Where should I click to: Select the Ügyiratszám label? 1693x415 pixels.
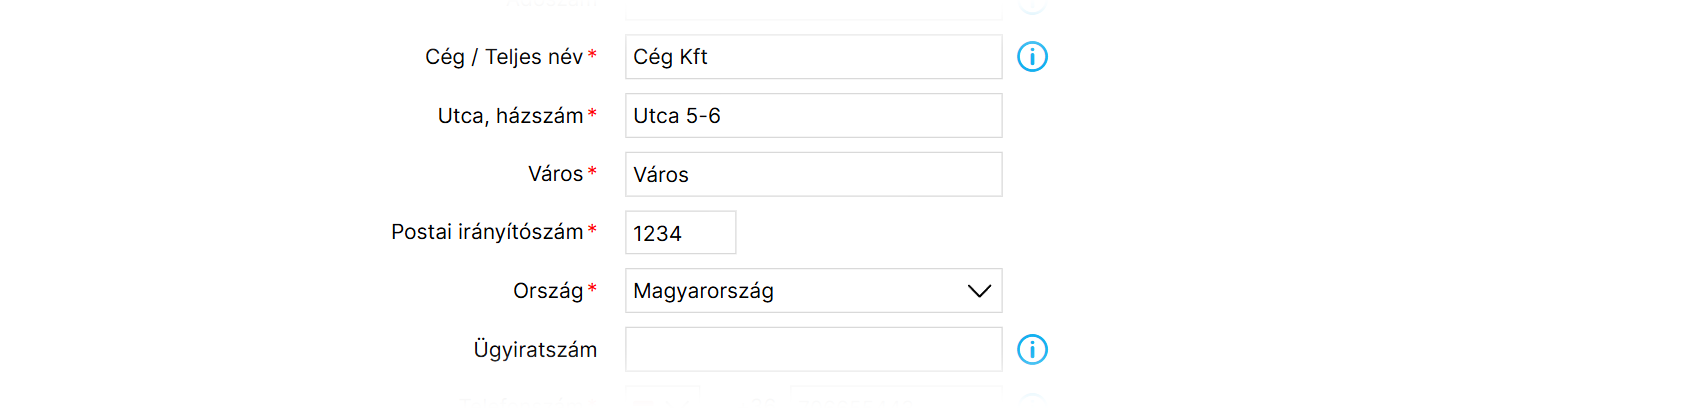535,350
